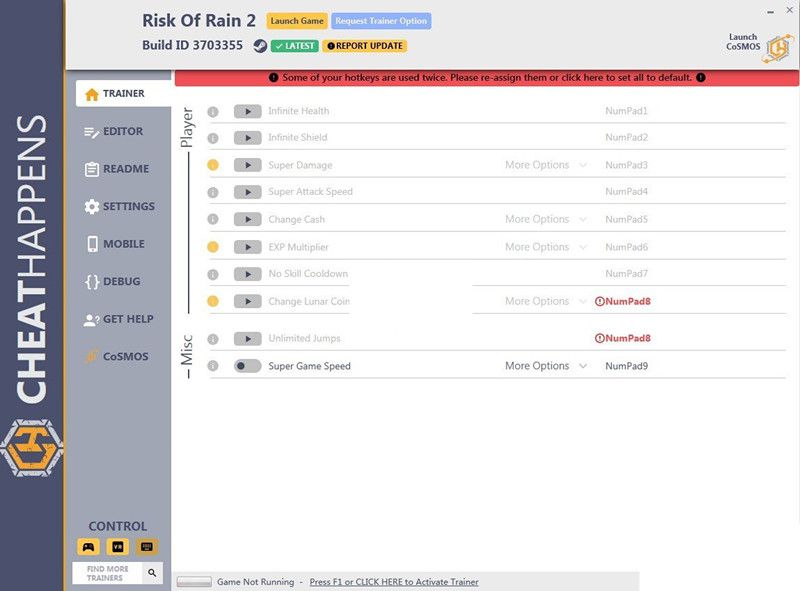Image resolution: width=800 pixels, height=591 pixels.
Task: Open the TRAINER tab
Action: point(123,93)
